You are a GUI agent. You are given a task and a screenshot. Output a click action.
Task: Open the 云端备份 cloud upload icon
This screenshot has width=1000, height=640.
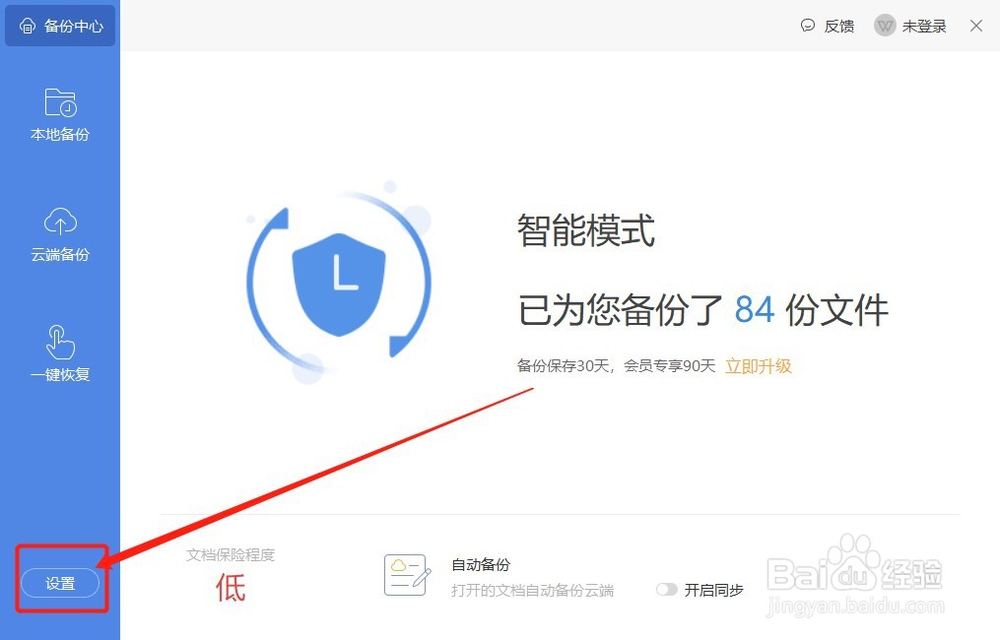point(61,221)
